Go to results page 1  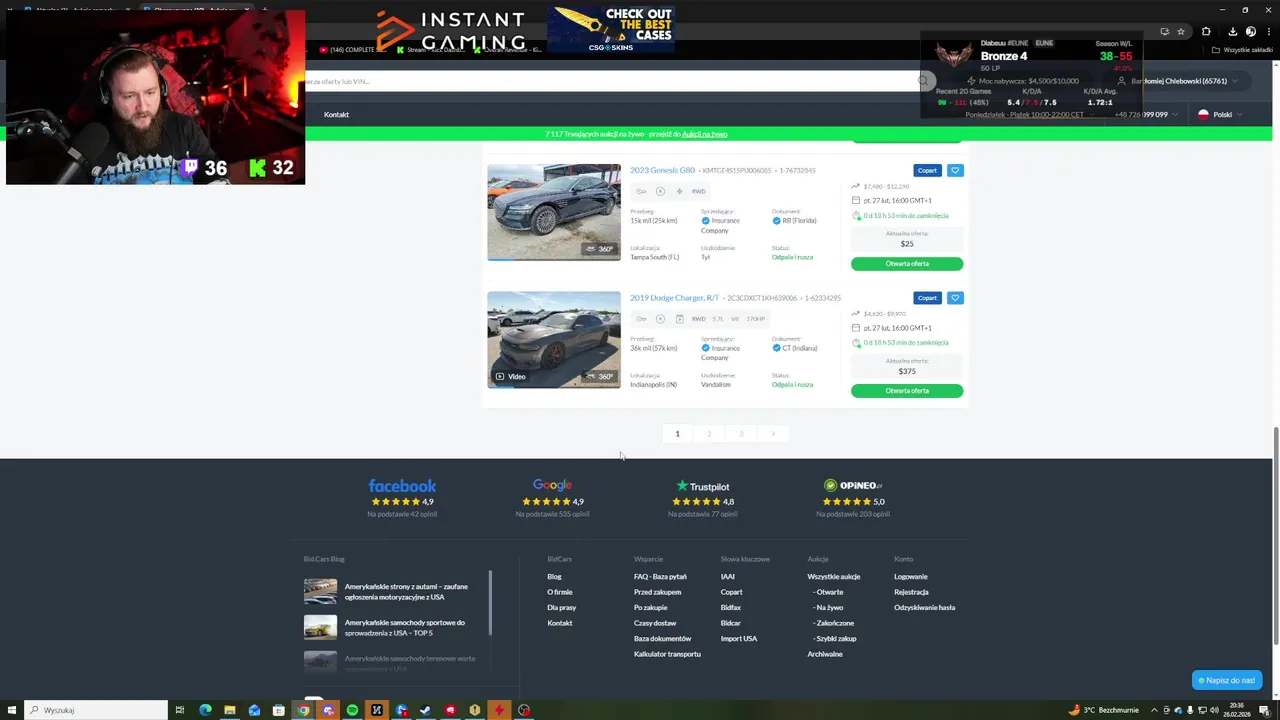click(677, 433)
